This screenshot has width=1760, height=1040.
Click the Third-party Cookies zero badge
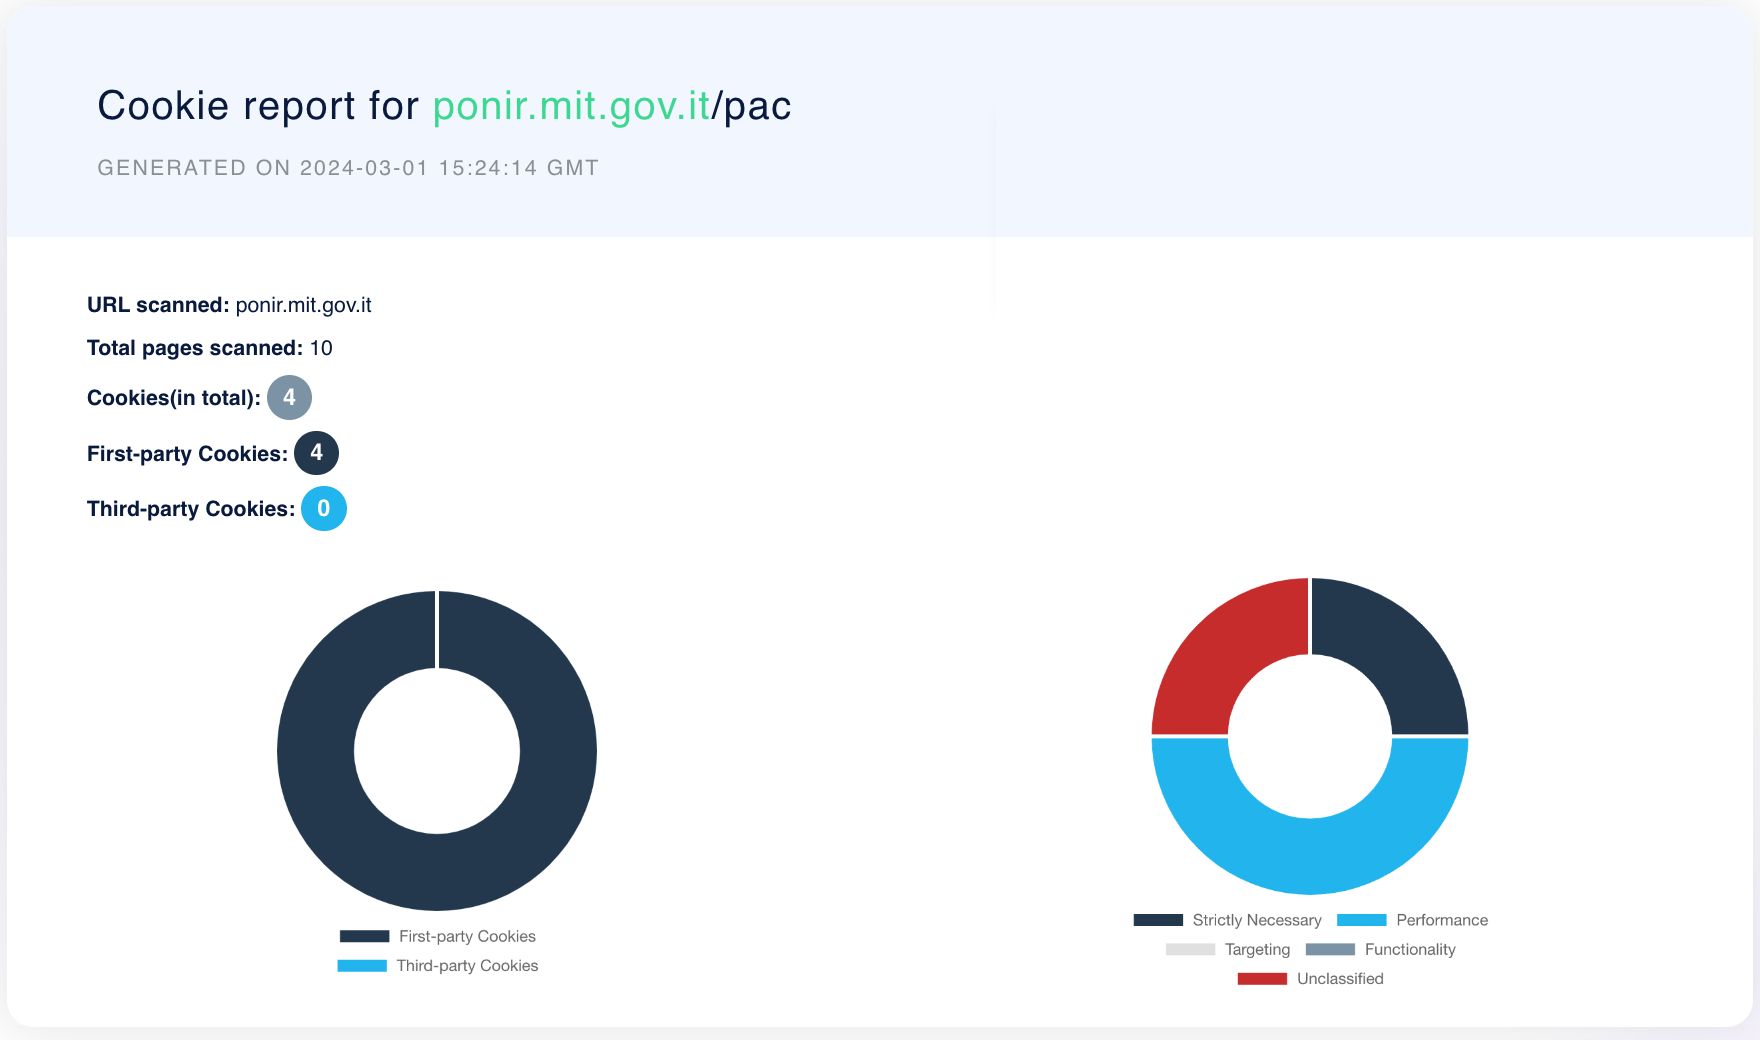(323, 509)
